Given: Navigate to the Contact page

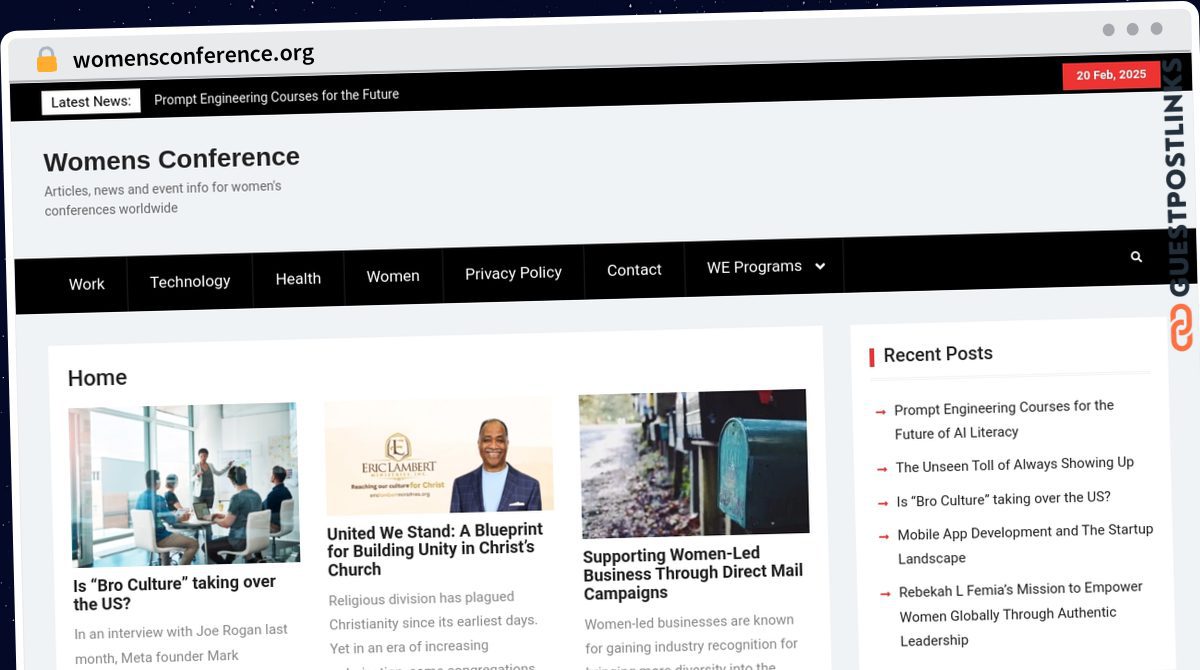Looking at the screenshot, I should pos(634,270).
